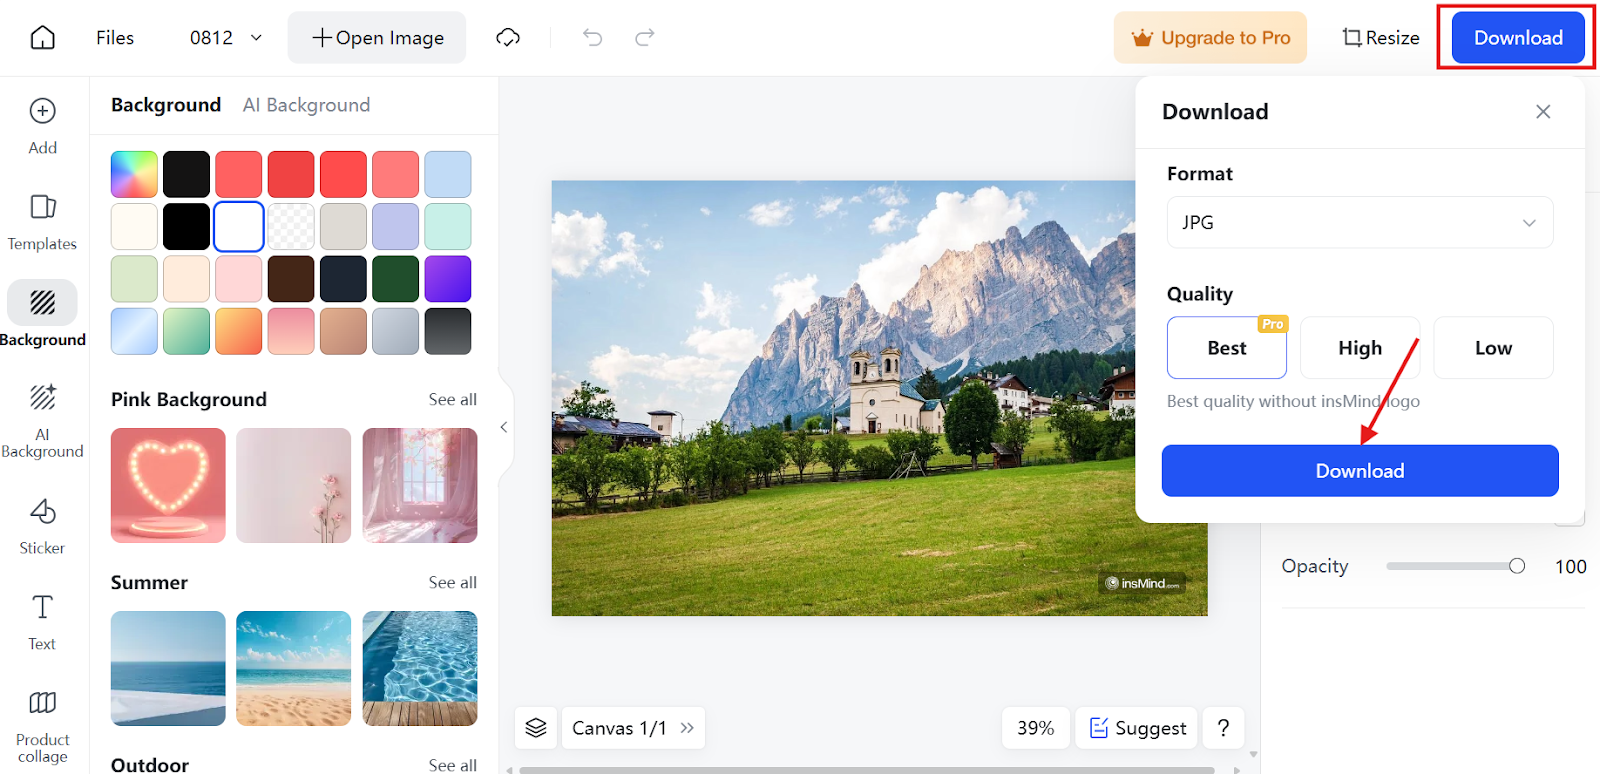The image size is (1600, 774).
Task: Click the undo arrow
Action: [593, 38]
